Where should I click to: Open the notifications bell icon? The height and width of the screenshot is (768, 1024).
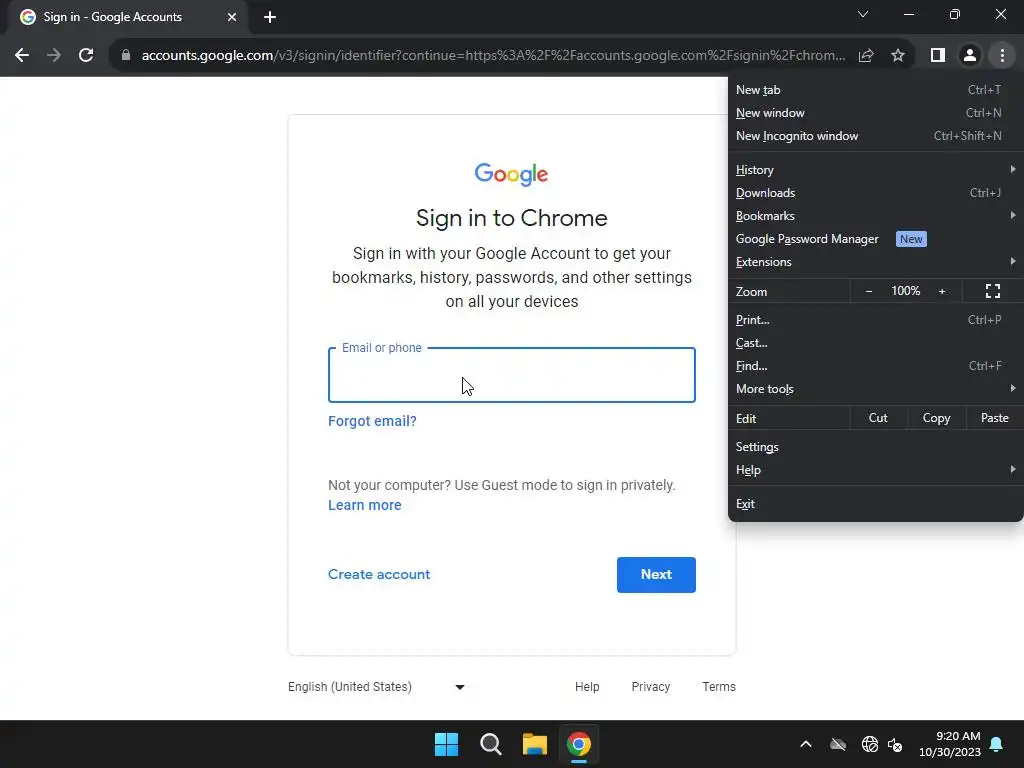[997, 744]
